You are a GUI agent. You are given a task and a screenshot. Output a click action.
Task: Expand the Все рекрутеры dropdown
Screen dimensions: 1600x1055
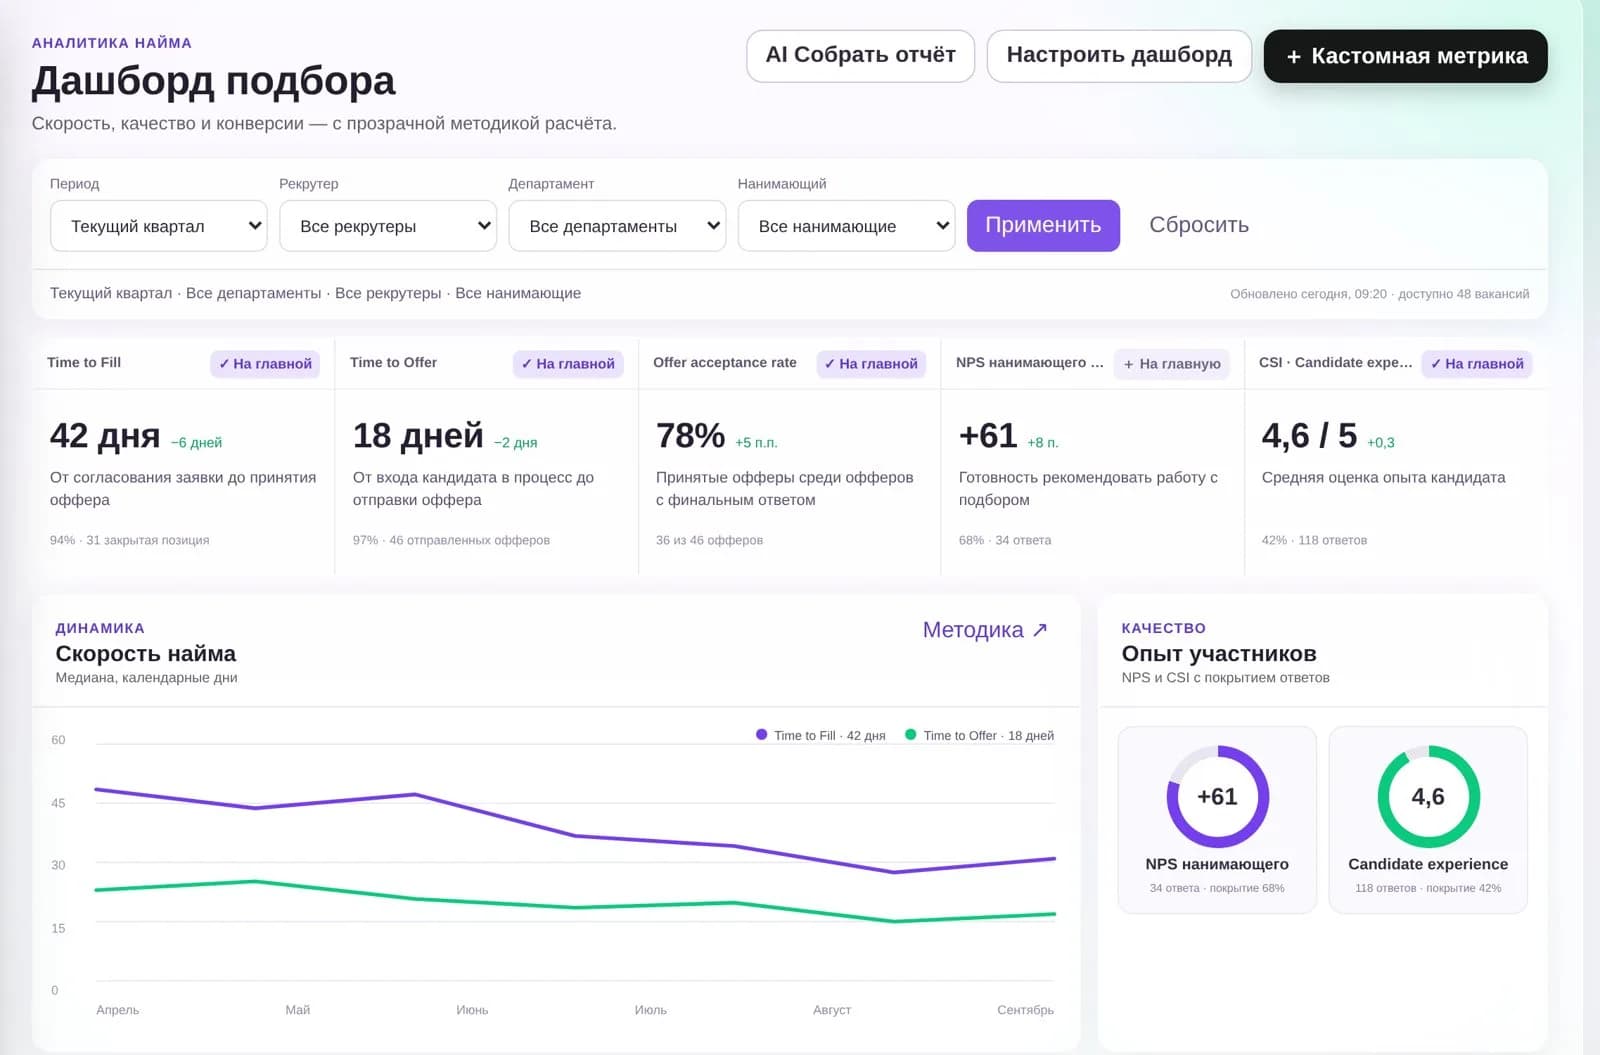(388, 226)
